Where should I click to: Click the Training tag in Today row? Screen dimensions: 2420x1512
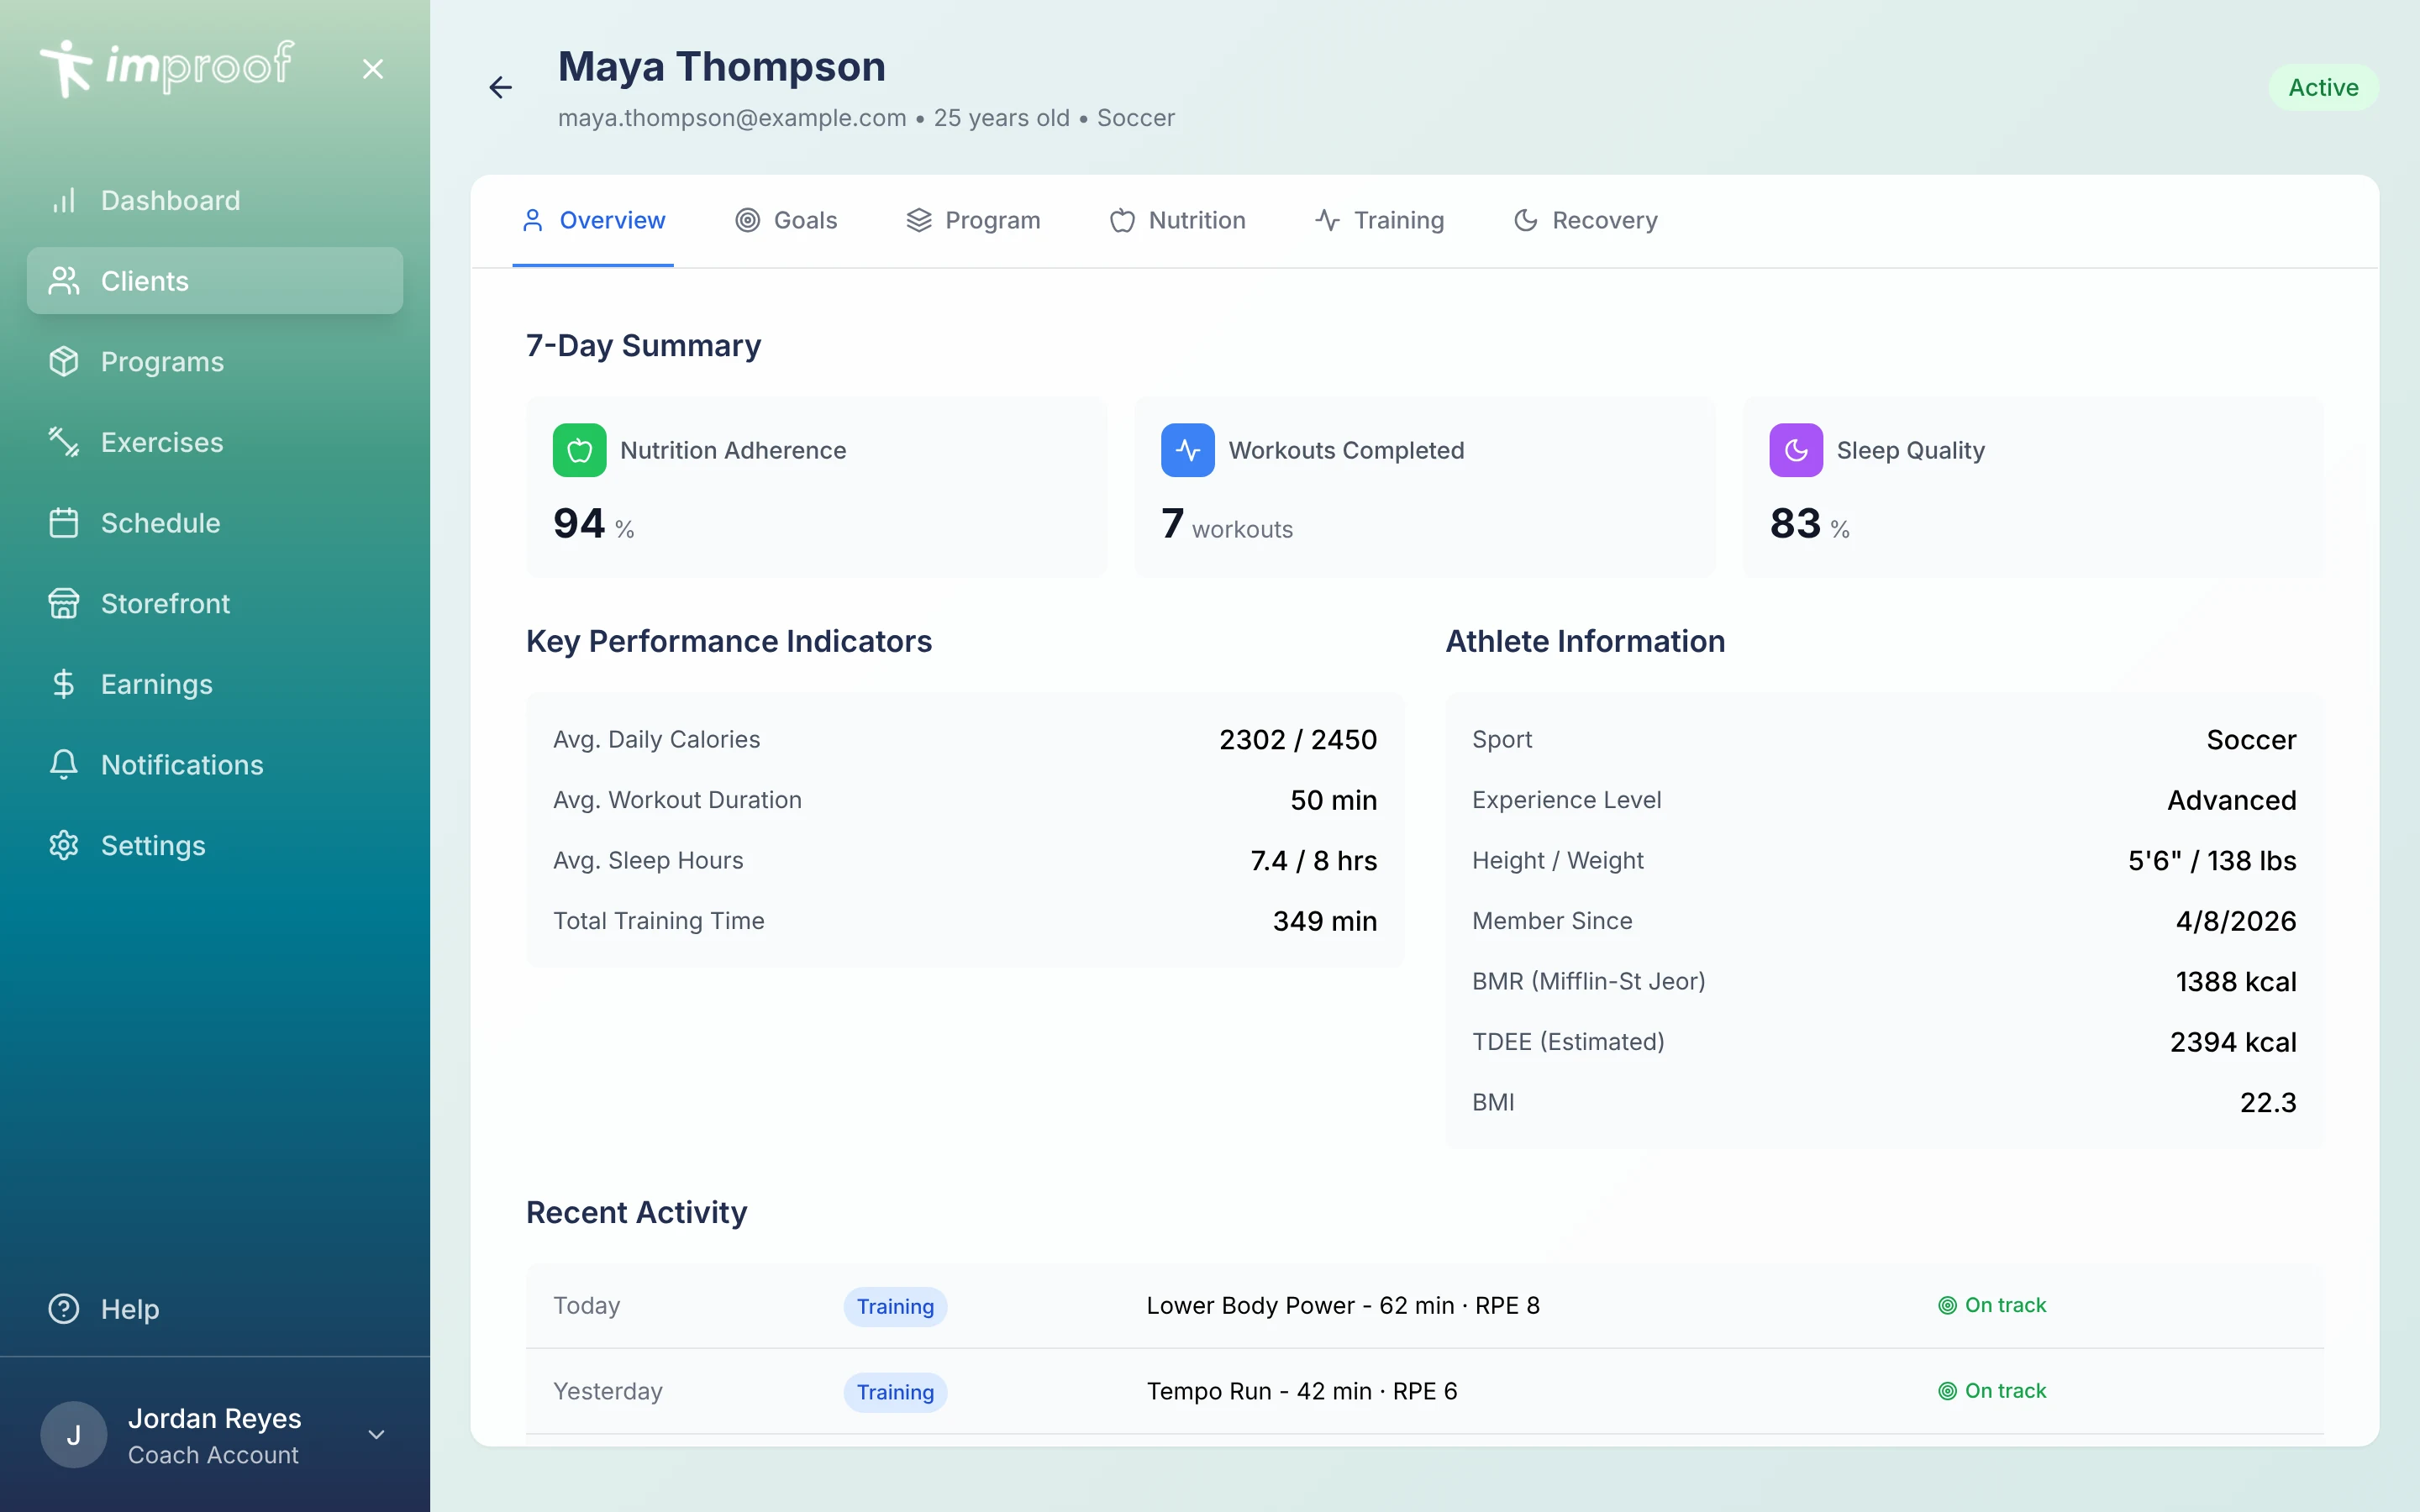(895, 1307)
